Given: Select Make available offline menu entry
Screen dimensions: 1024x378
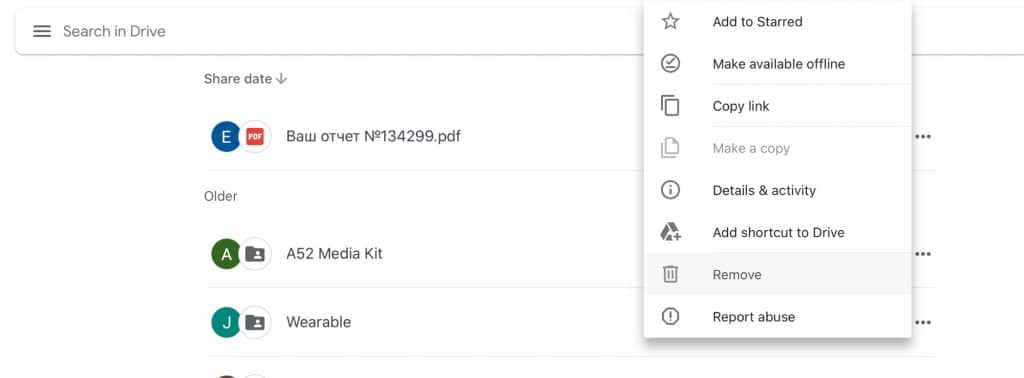Looking at the screenshot, I should (x=778, y=64).
